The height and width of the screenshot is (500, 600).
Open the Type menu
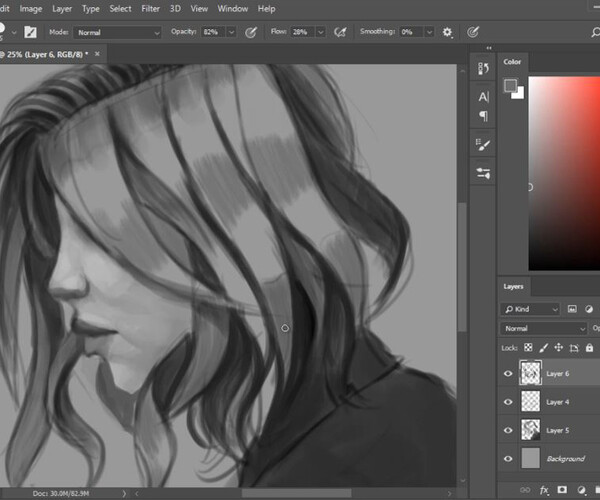(91, 9)
